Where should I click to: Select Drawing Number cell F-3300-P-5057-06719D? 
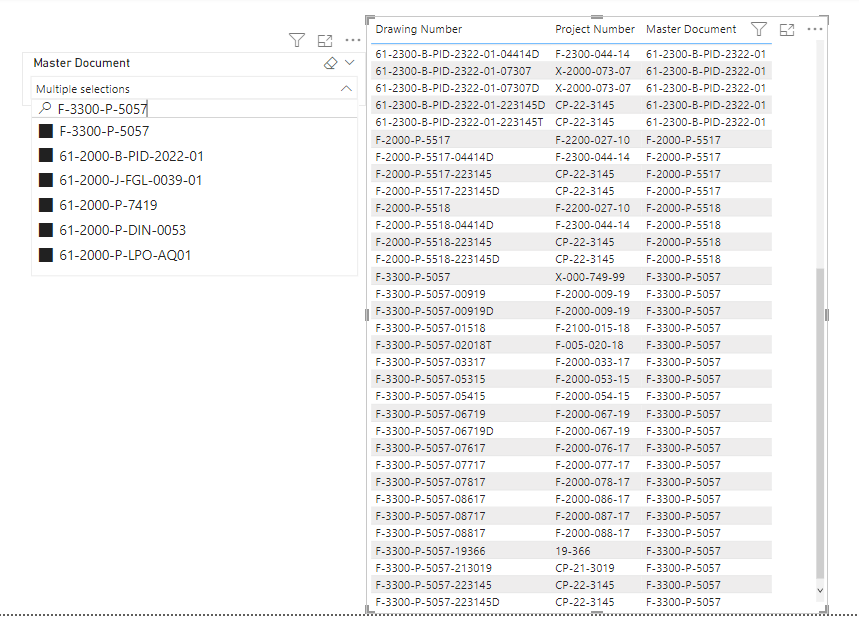[434, 431]
